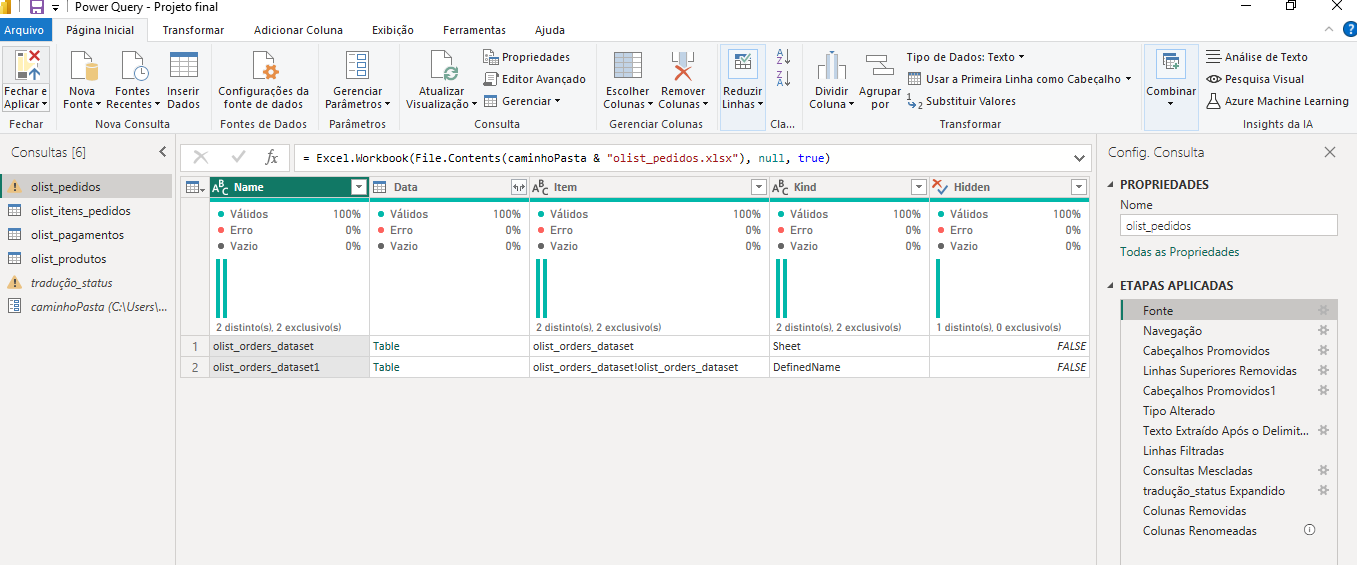This screenshot has height=565, width=1357.
Task: Select the tradução_status query
Action: [x=86, y=283]
